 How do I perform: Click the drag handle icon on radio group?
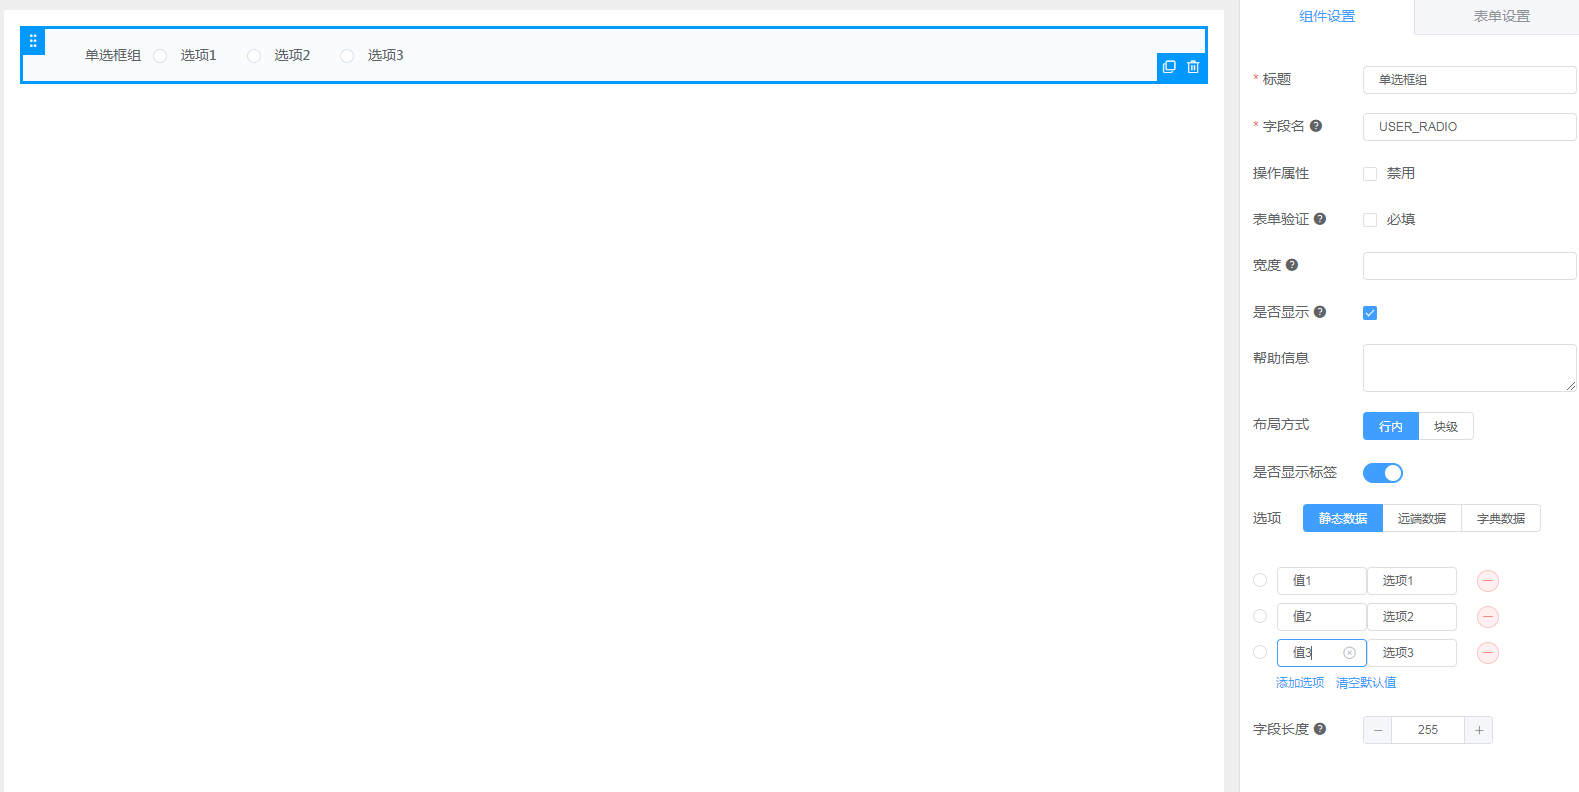point(33,41)
